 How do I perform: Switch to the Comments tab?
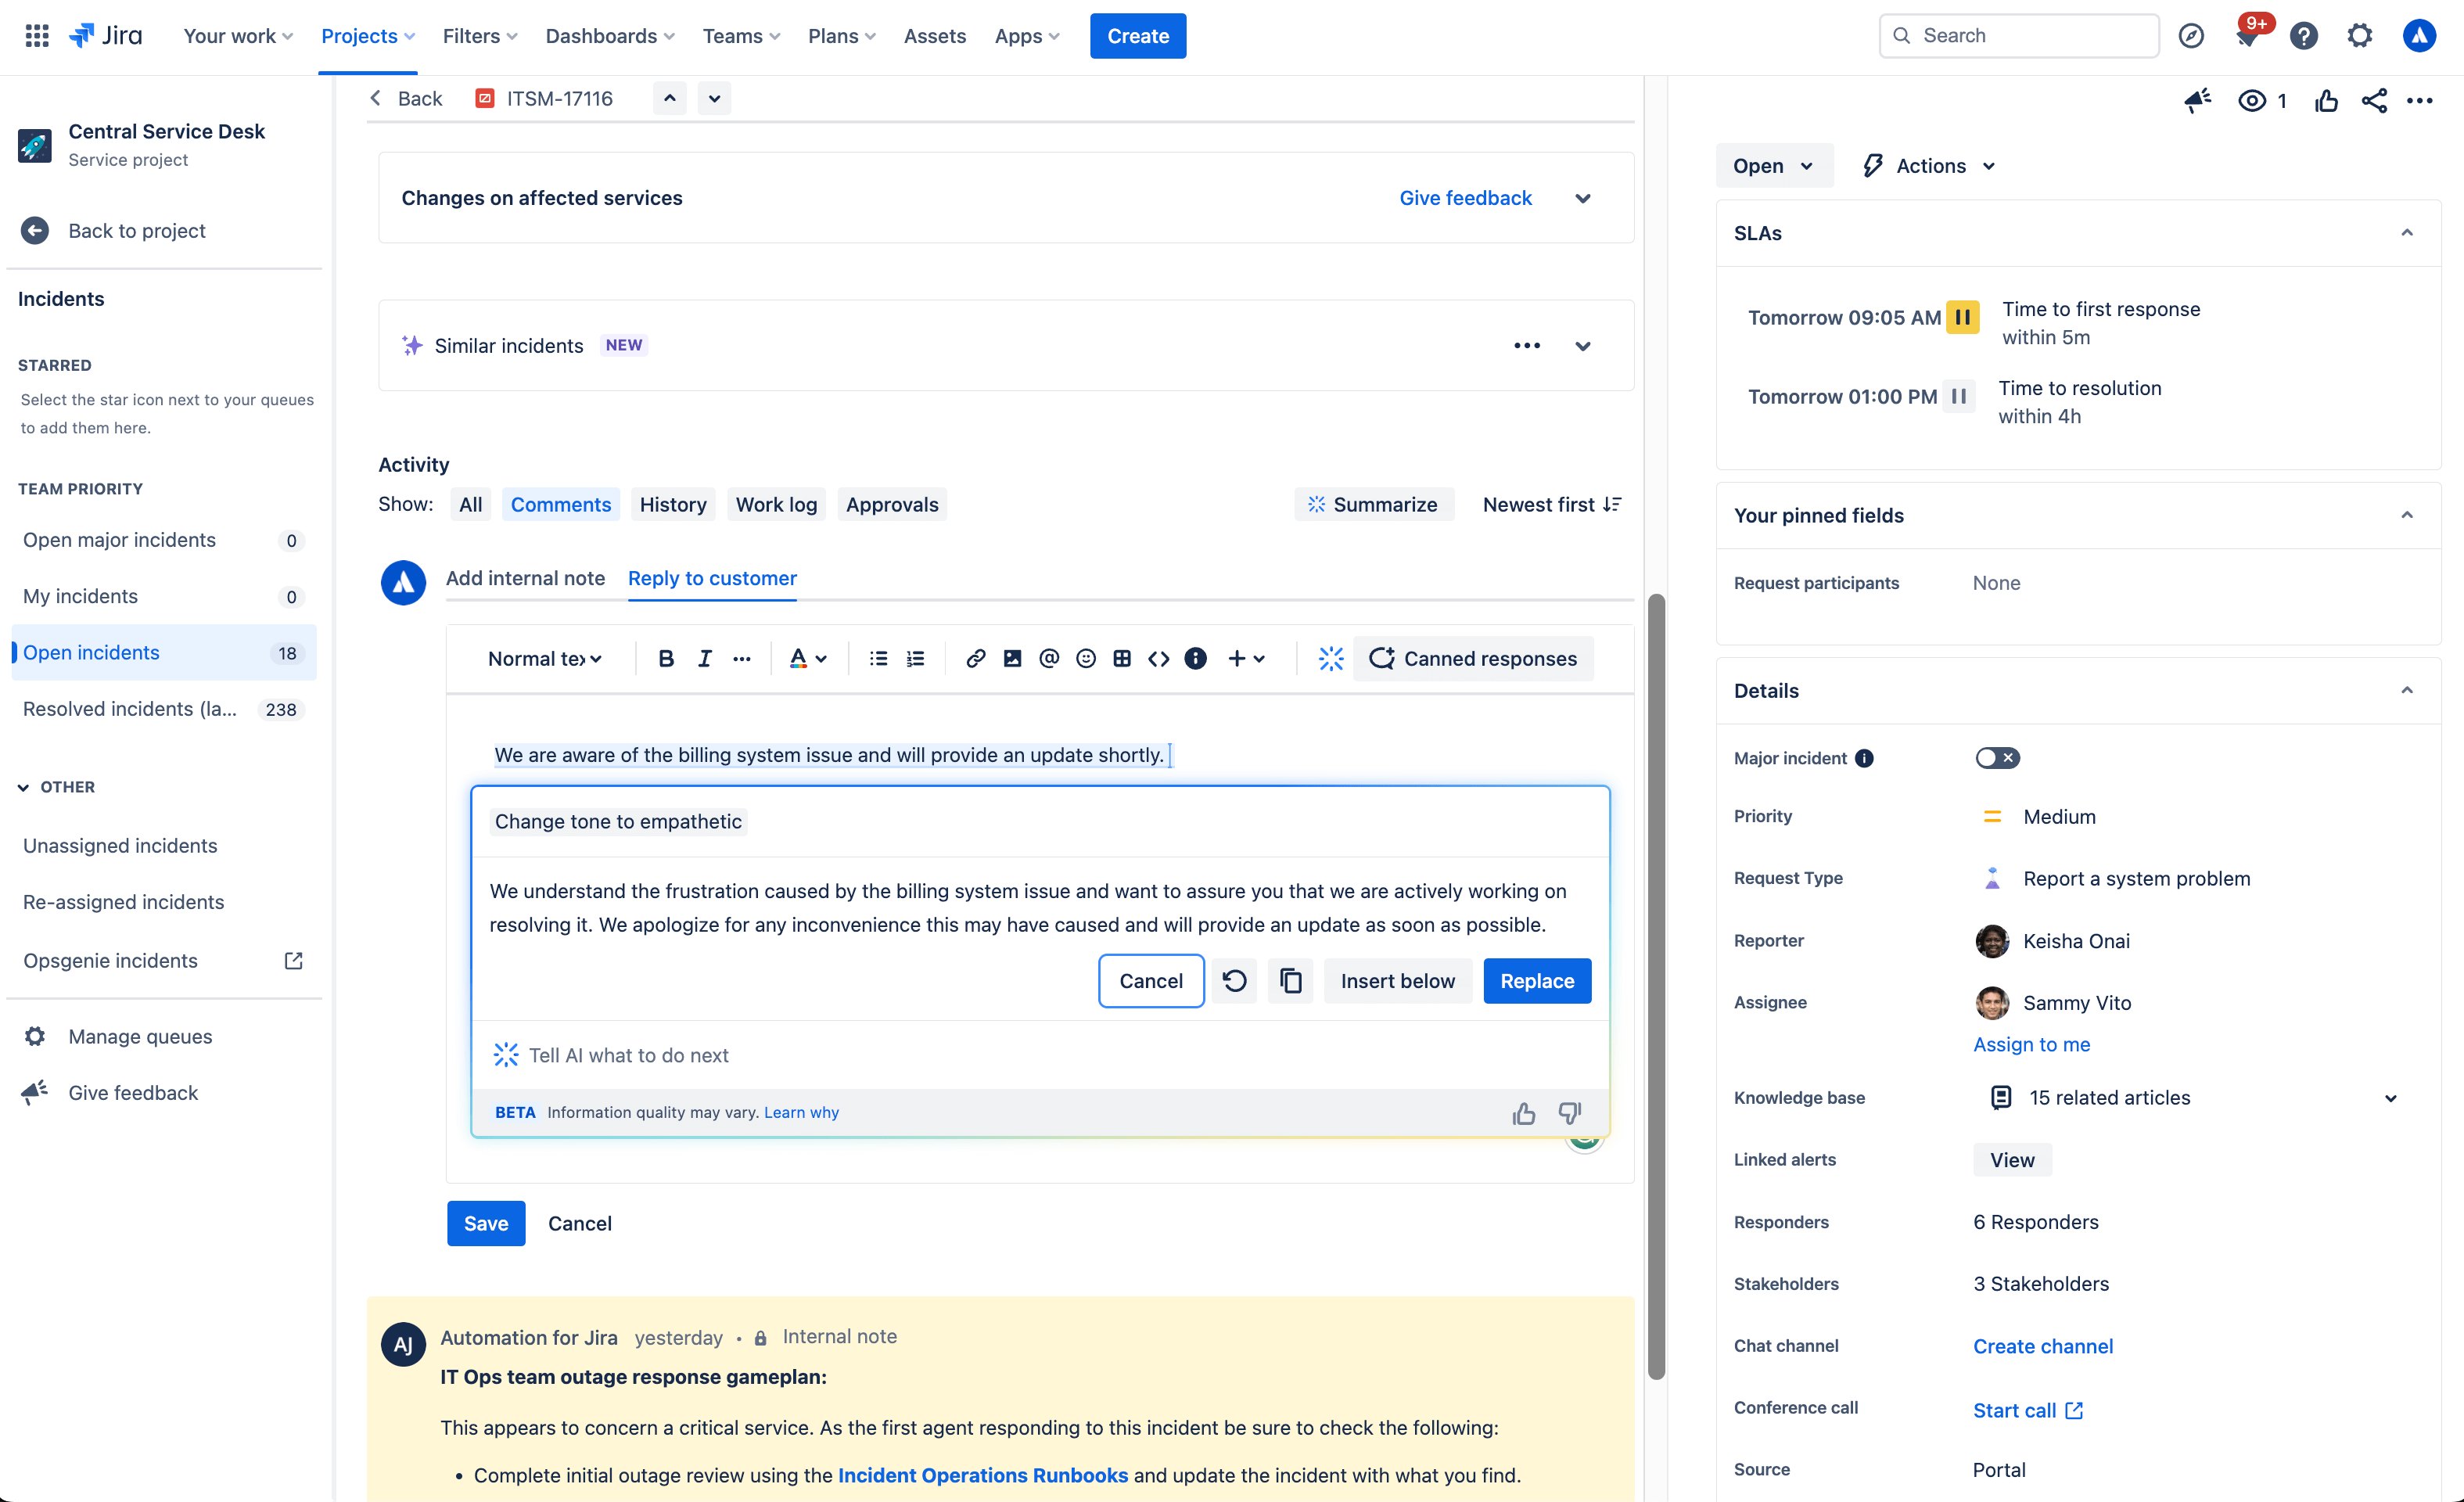tap(560, 504)
